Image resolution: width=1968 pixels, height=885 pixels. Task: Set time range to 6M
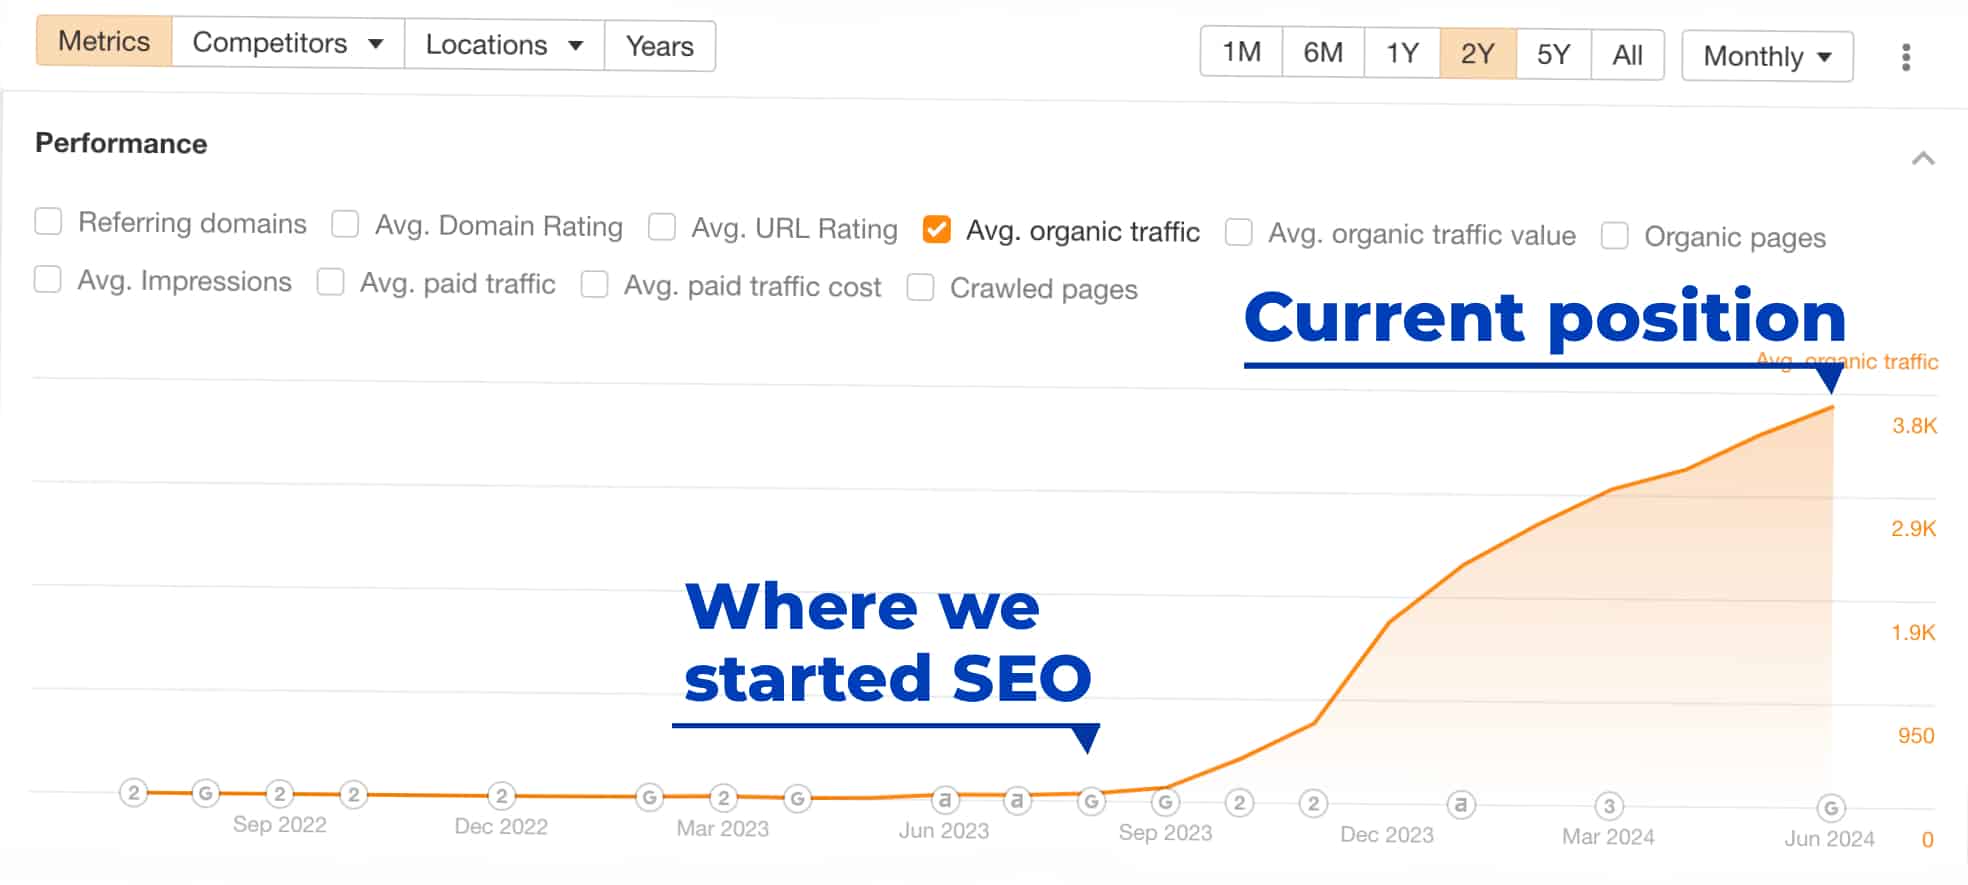(x=1323, y=52)
